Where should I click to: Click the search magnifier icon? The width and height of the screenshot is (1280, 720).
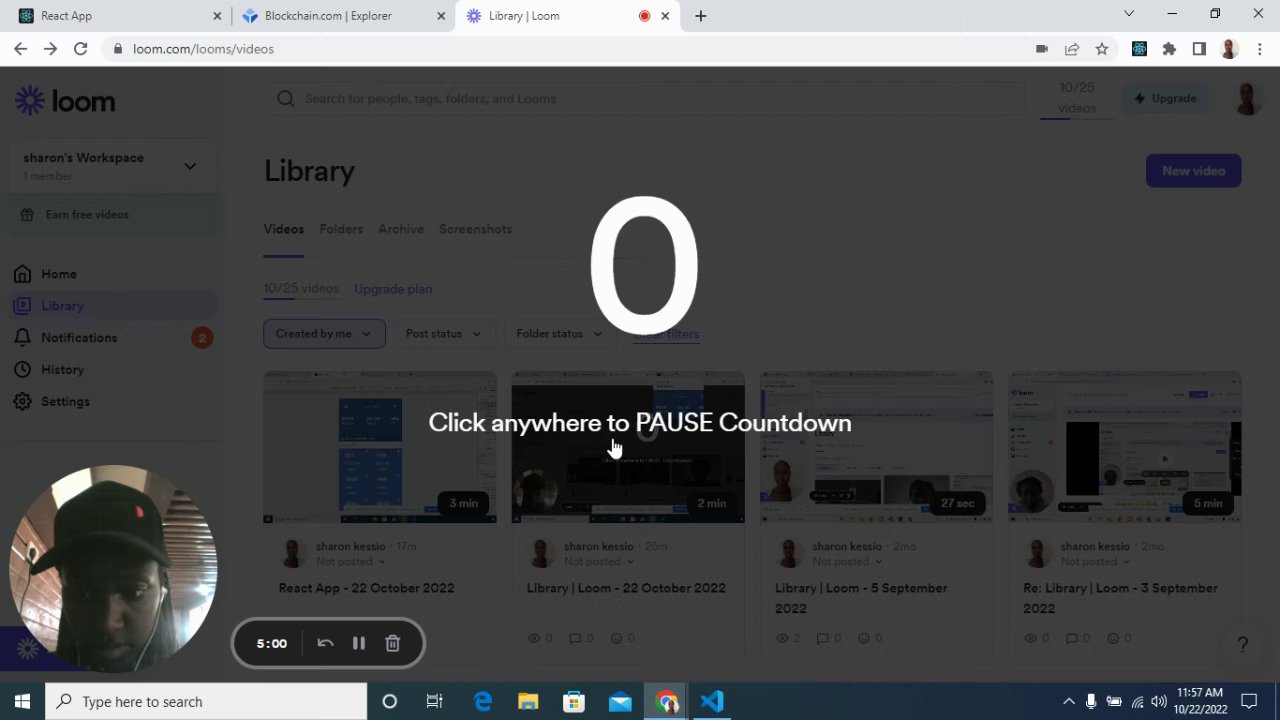click(x=286, y=99)
